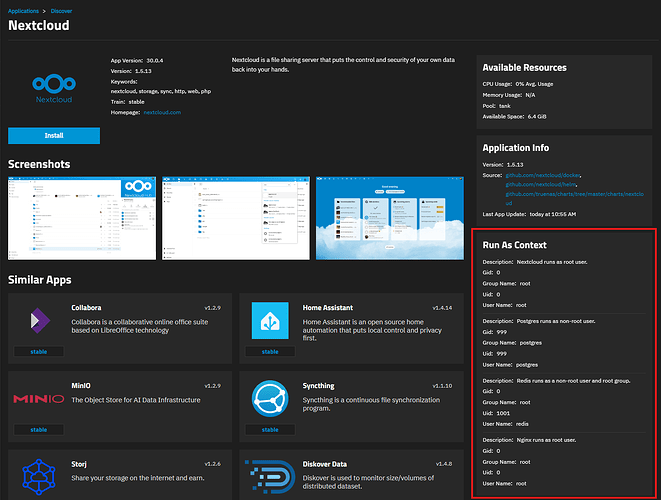Image resolution: width=661 pixels, height=500 pixels.
Task: Click the Application Info heading
Action: pyautogui.click(x=516, y=148)
